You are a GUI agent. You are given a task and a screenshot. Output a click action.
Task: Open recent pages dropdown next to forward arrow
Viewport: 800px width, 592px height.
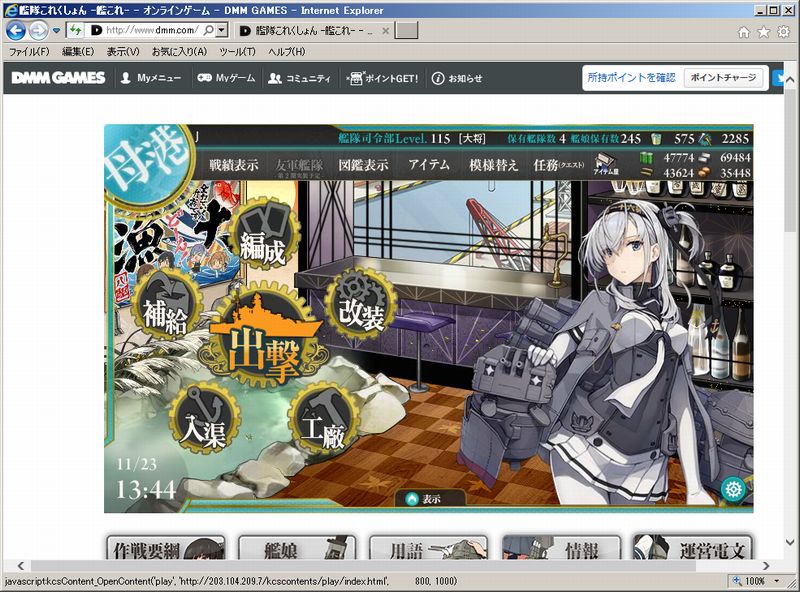pyautogui.click(x=56, y=31)
